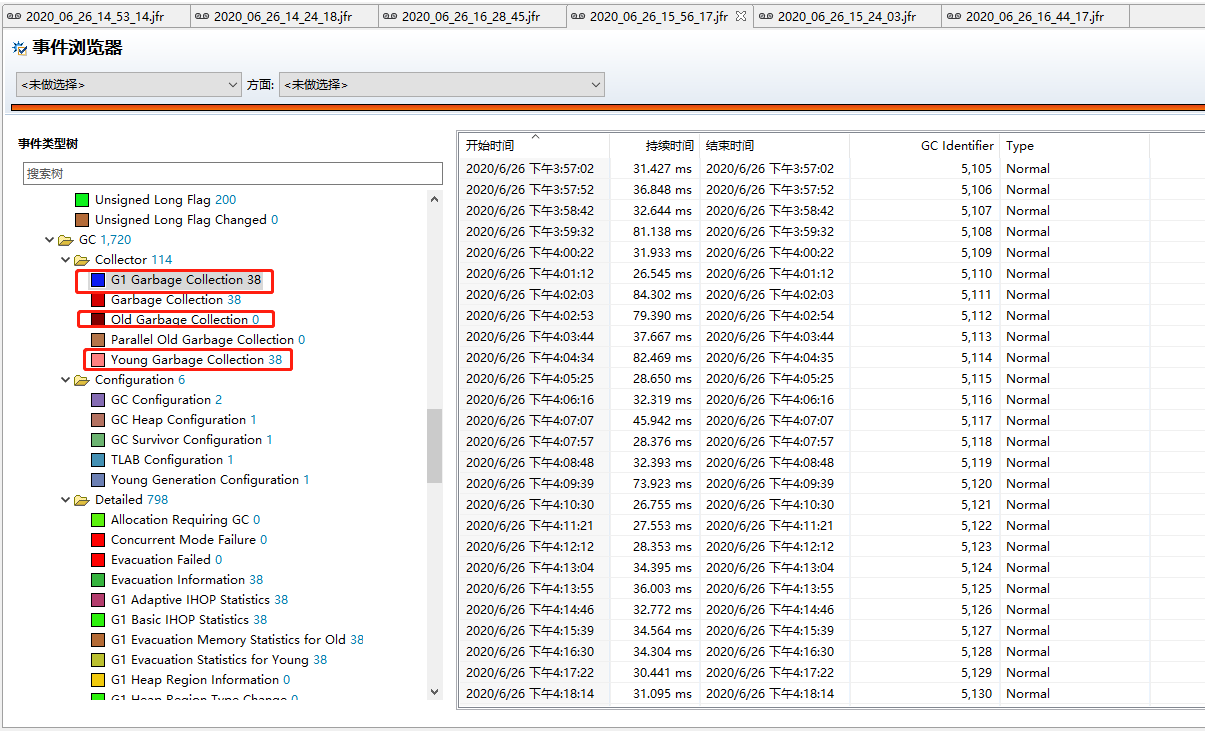Sort by the GC Identifier column header
Screen dimensions: 1205x731
pos(924,146)
